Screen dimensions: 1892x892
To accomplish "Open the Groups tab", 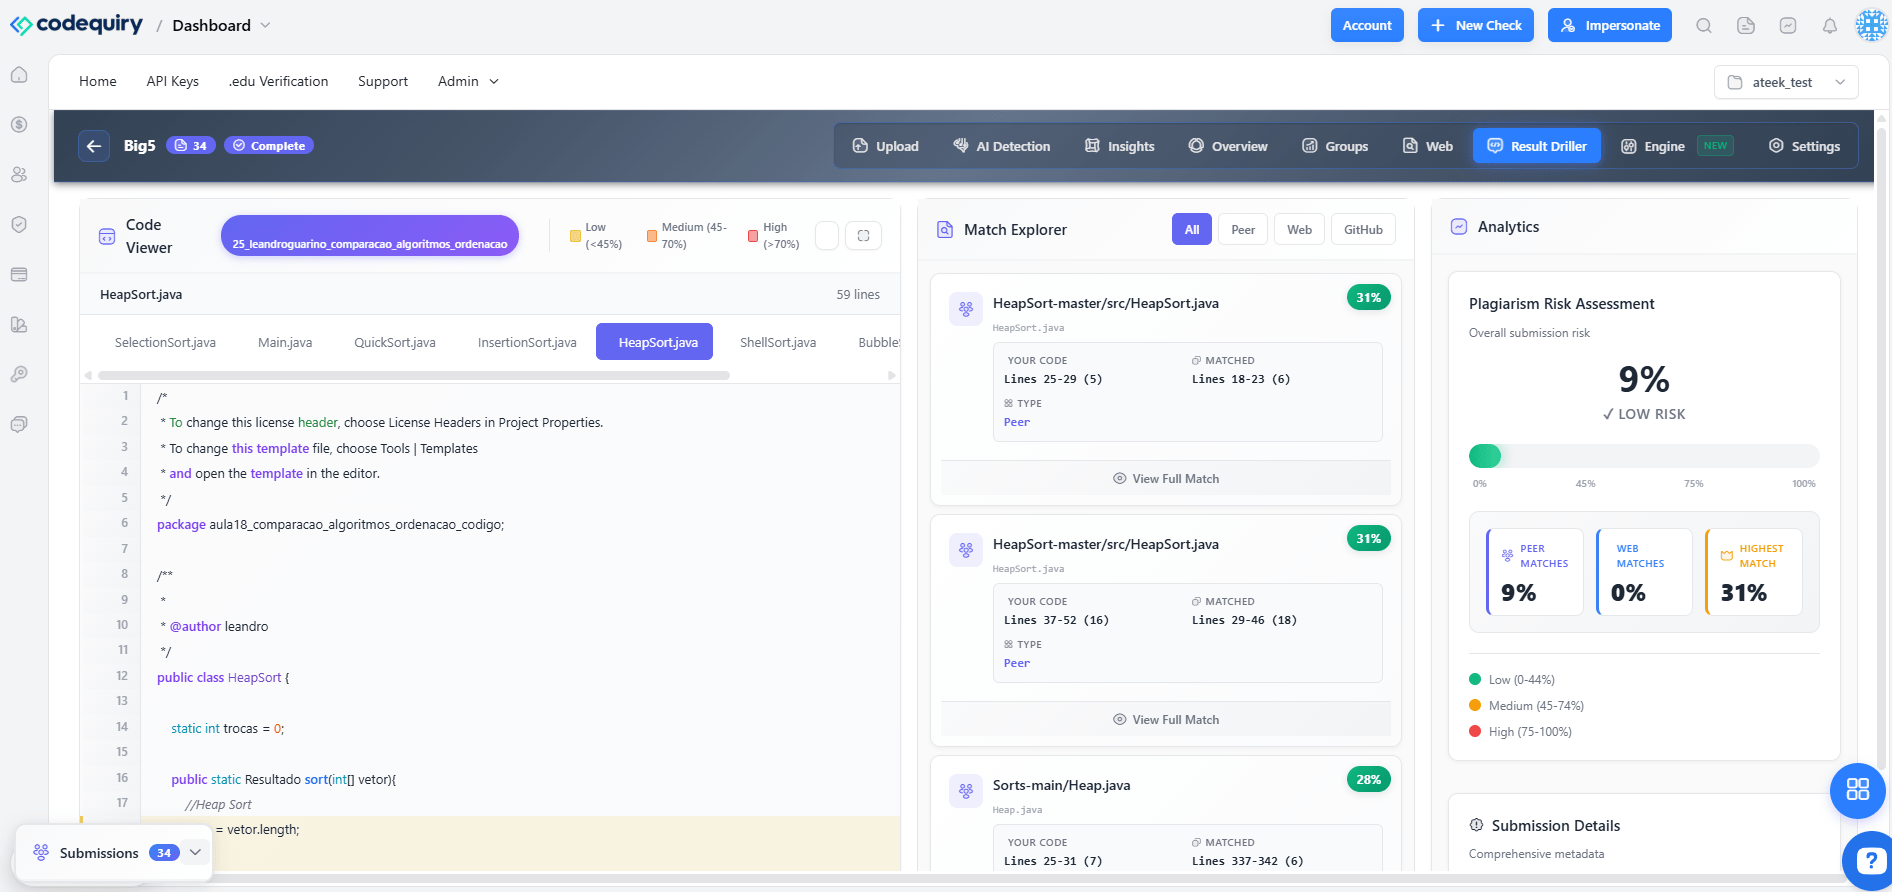I will (x=1335, y=146).
